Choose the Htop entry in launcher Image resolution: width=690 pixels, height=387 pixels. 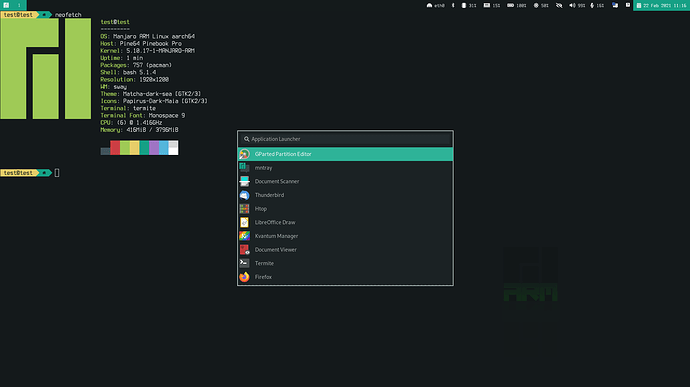(x=345, y=209)
